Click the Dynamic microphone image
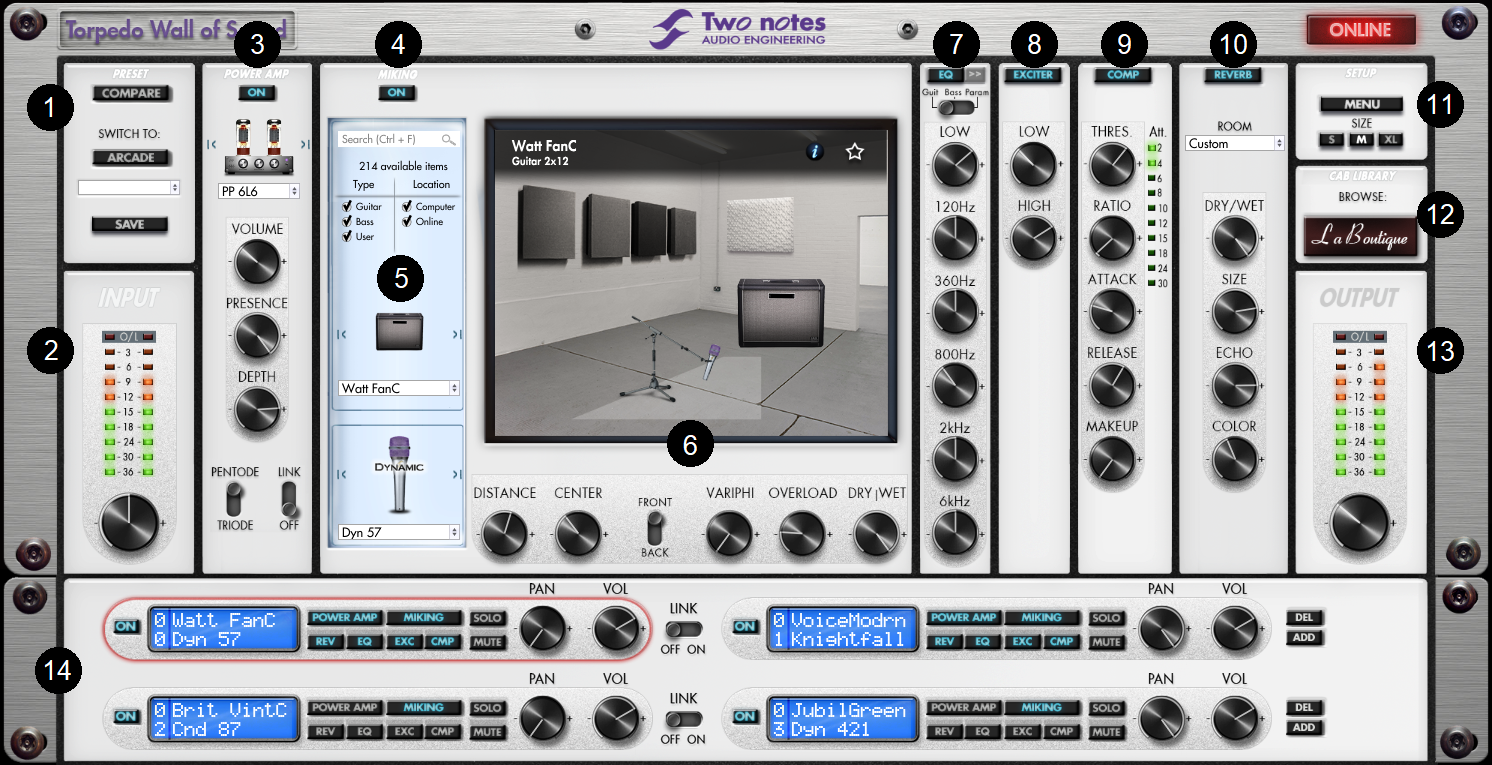Screen dimensions: 1492x765 [x=399, y=477]
